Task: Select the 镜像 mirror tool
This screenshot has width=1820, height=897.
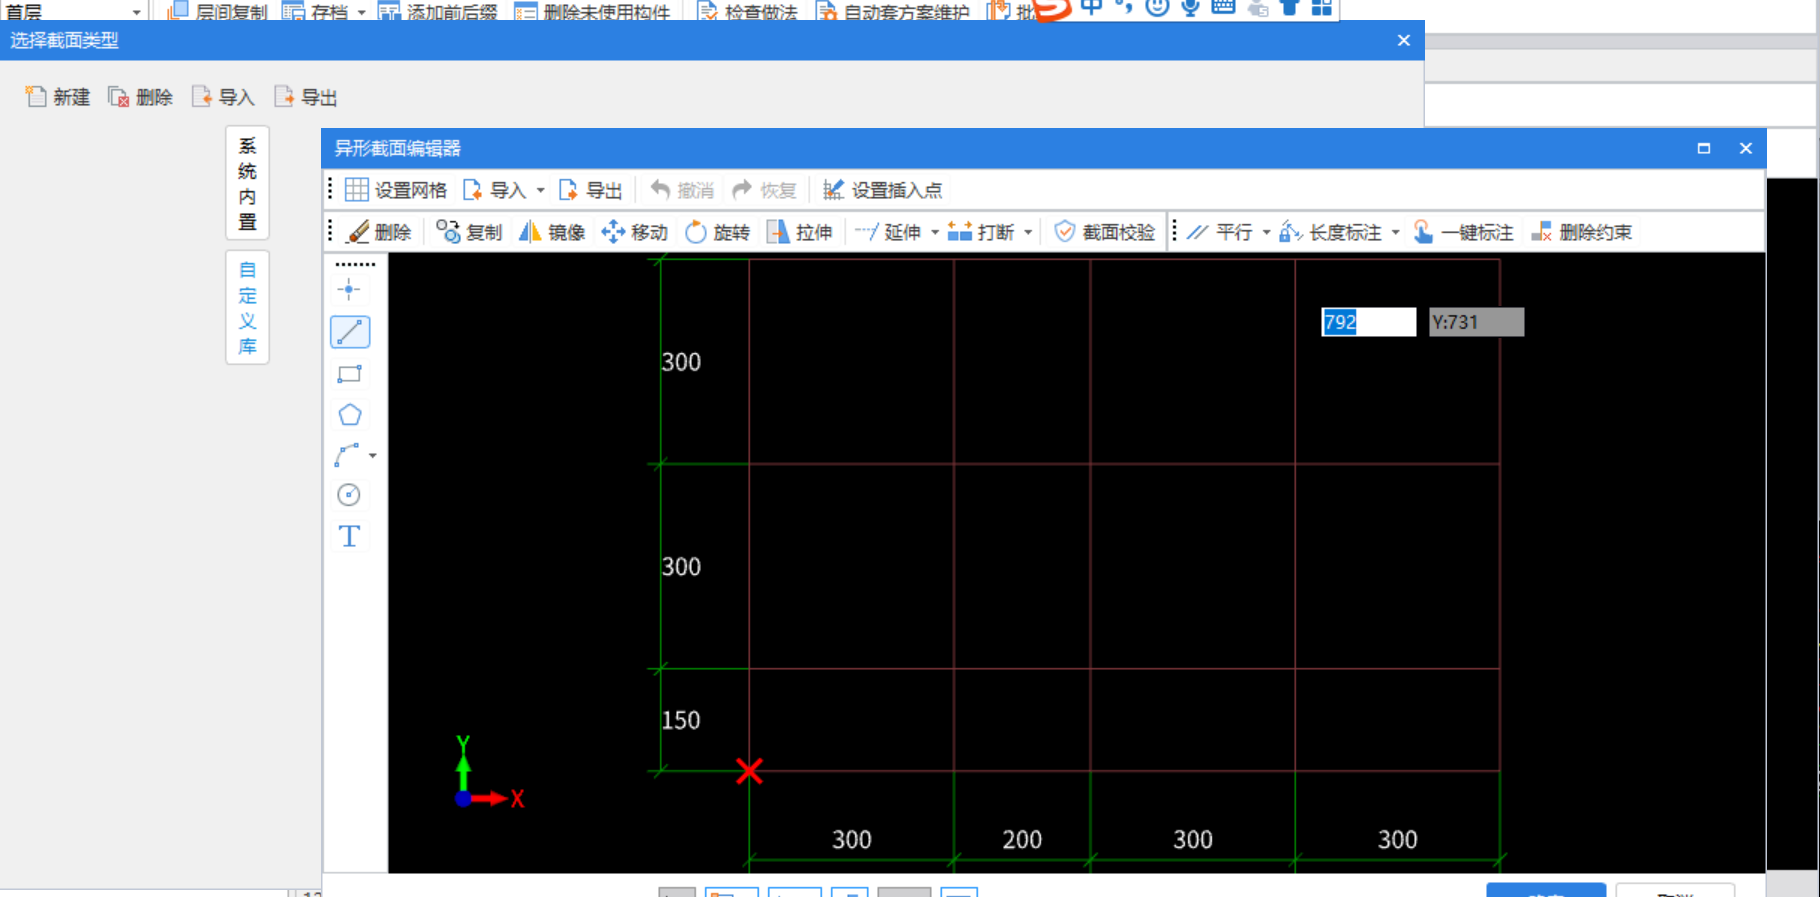Action: (x=552, y=232)
